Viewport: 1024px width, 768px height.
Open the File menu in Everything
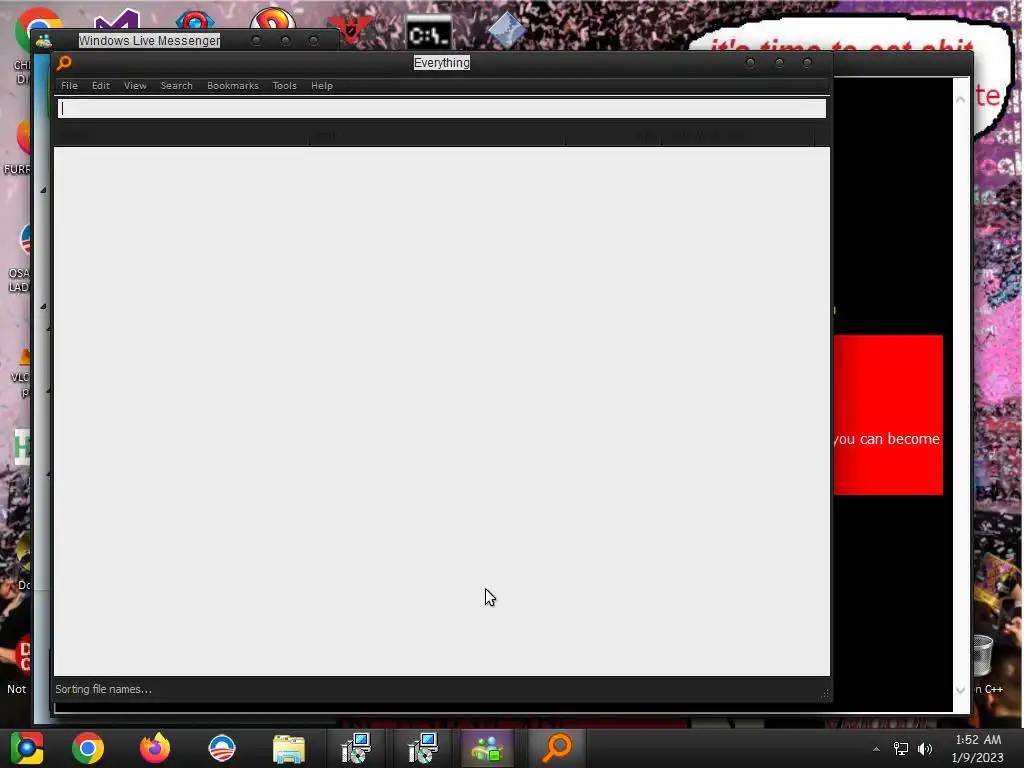pyautogui.click(x=69, y=86)
